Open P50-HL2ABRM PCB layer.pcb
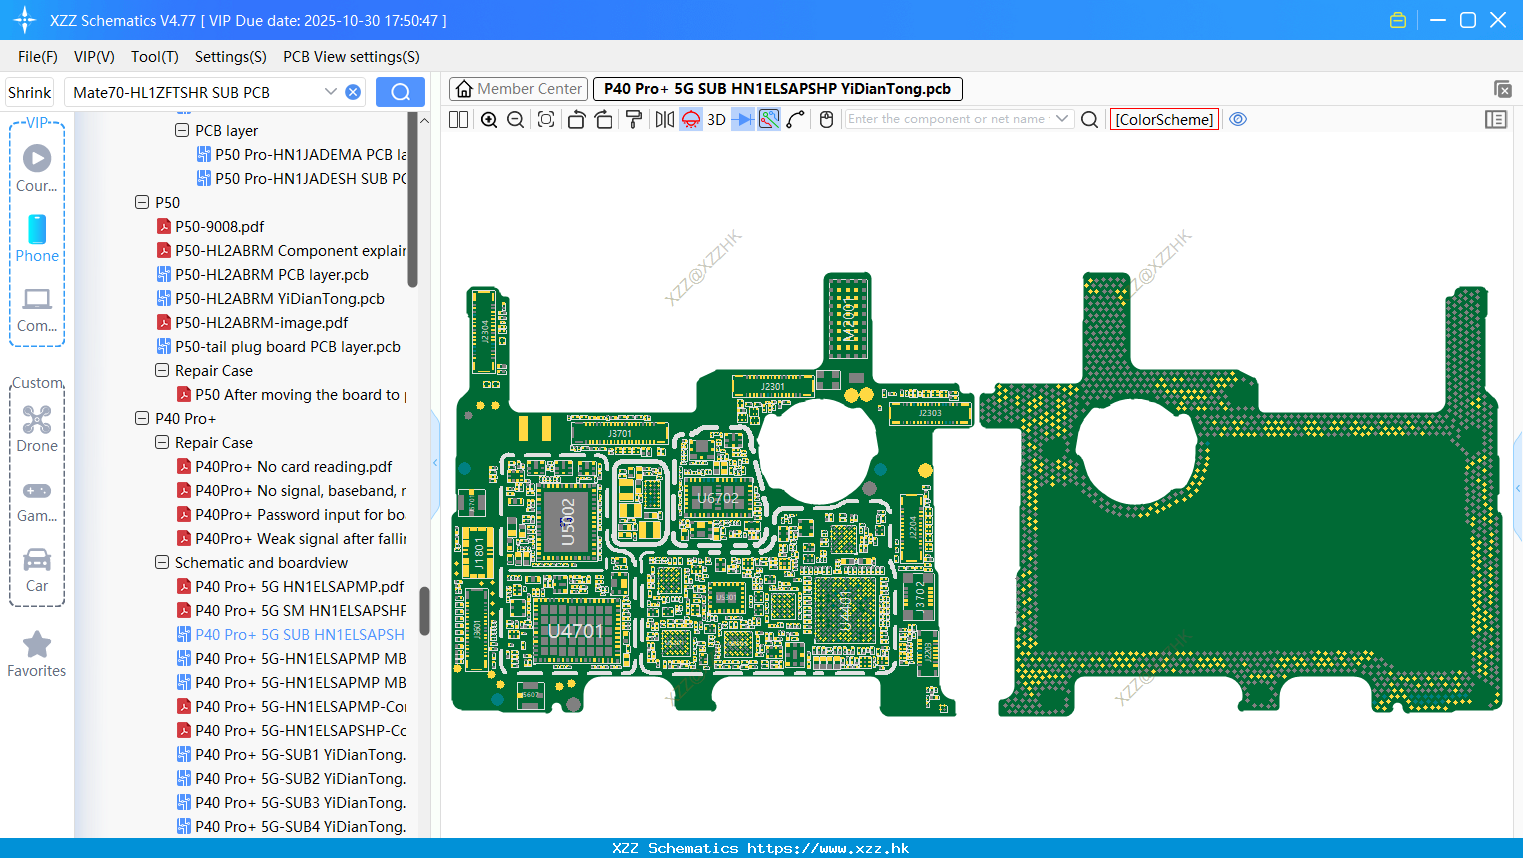The height and width of the screenshot is (858, 1523). pos(263,274)
